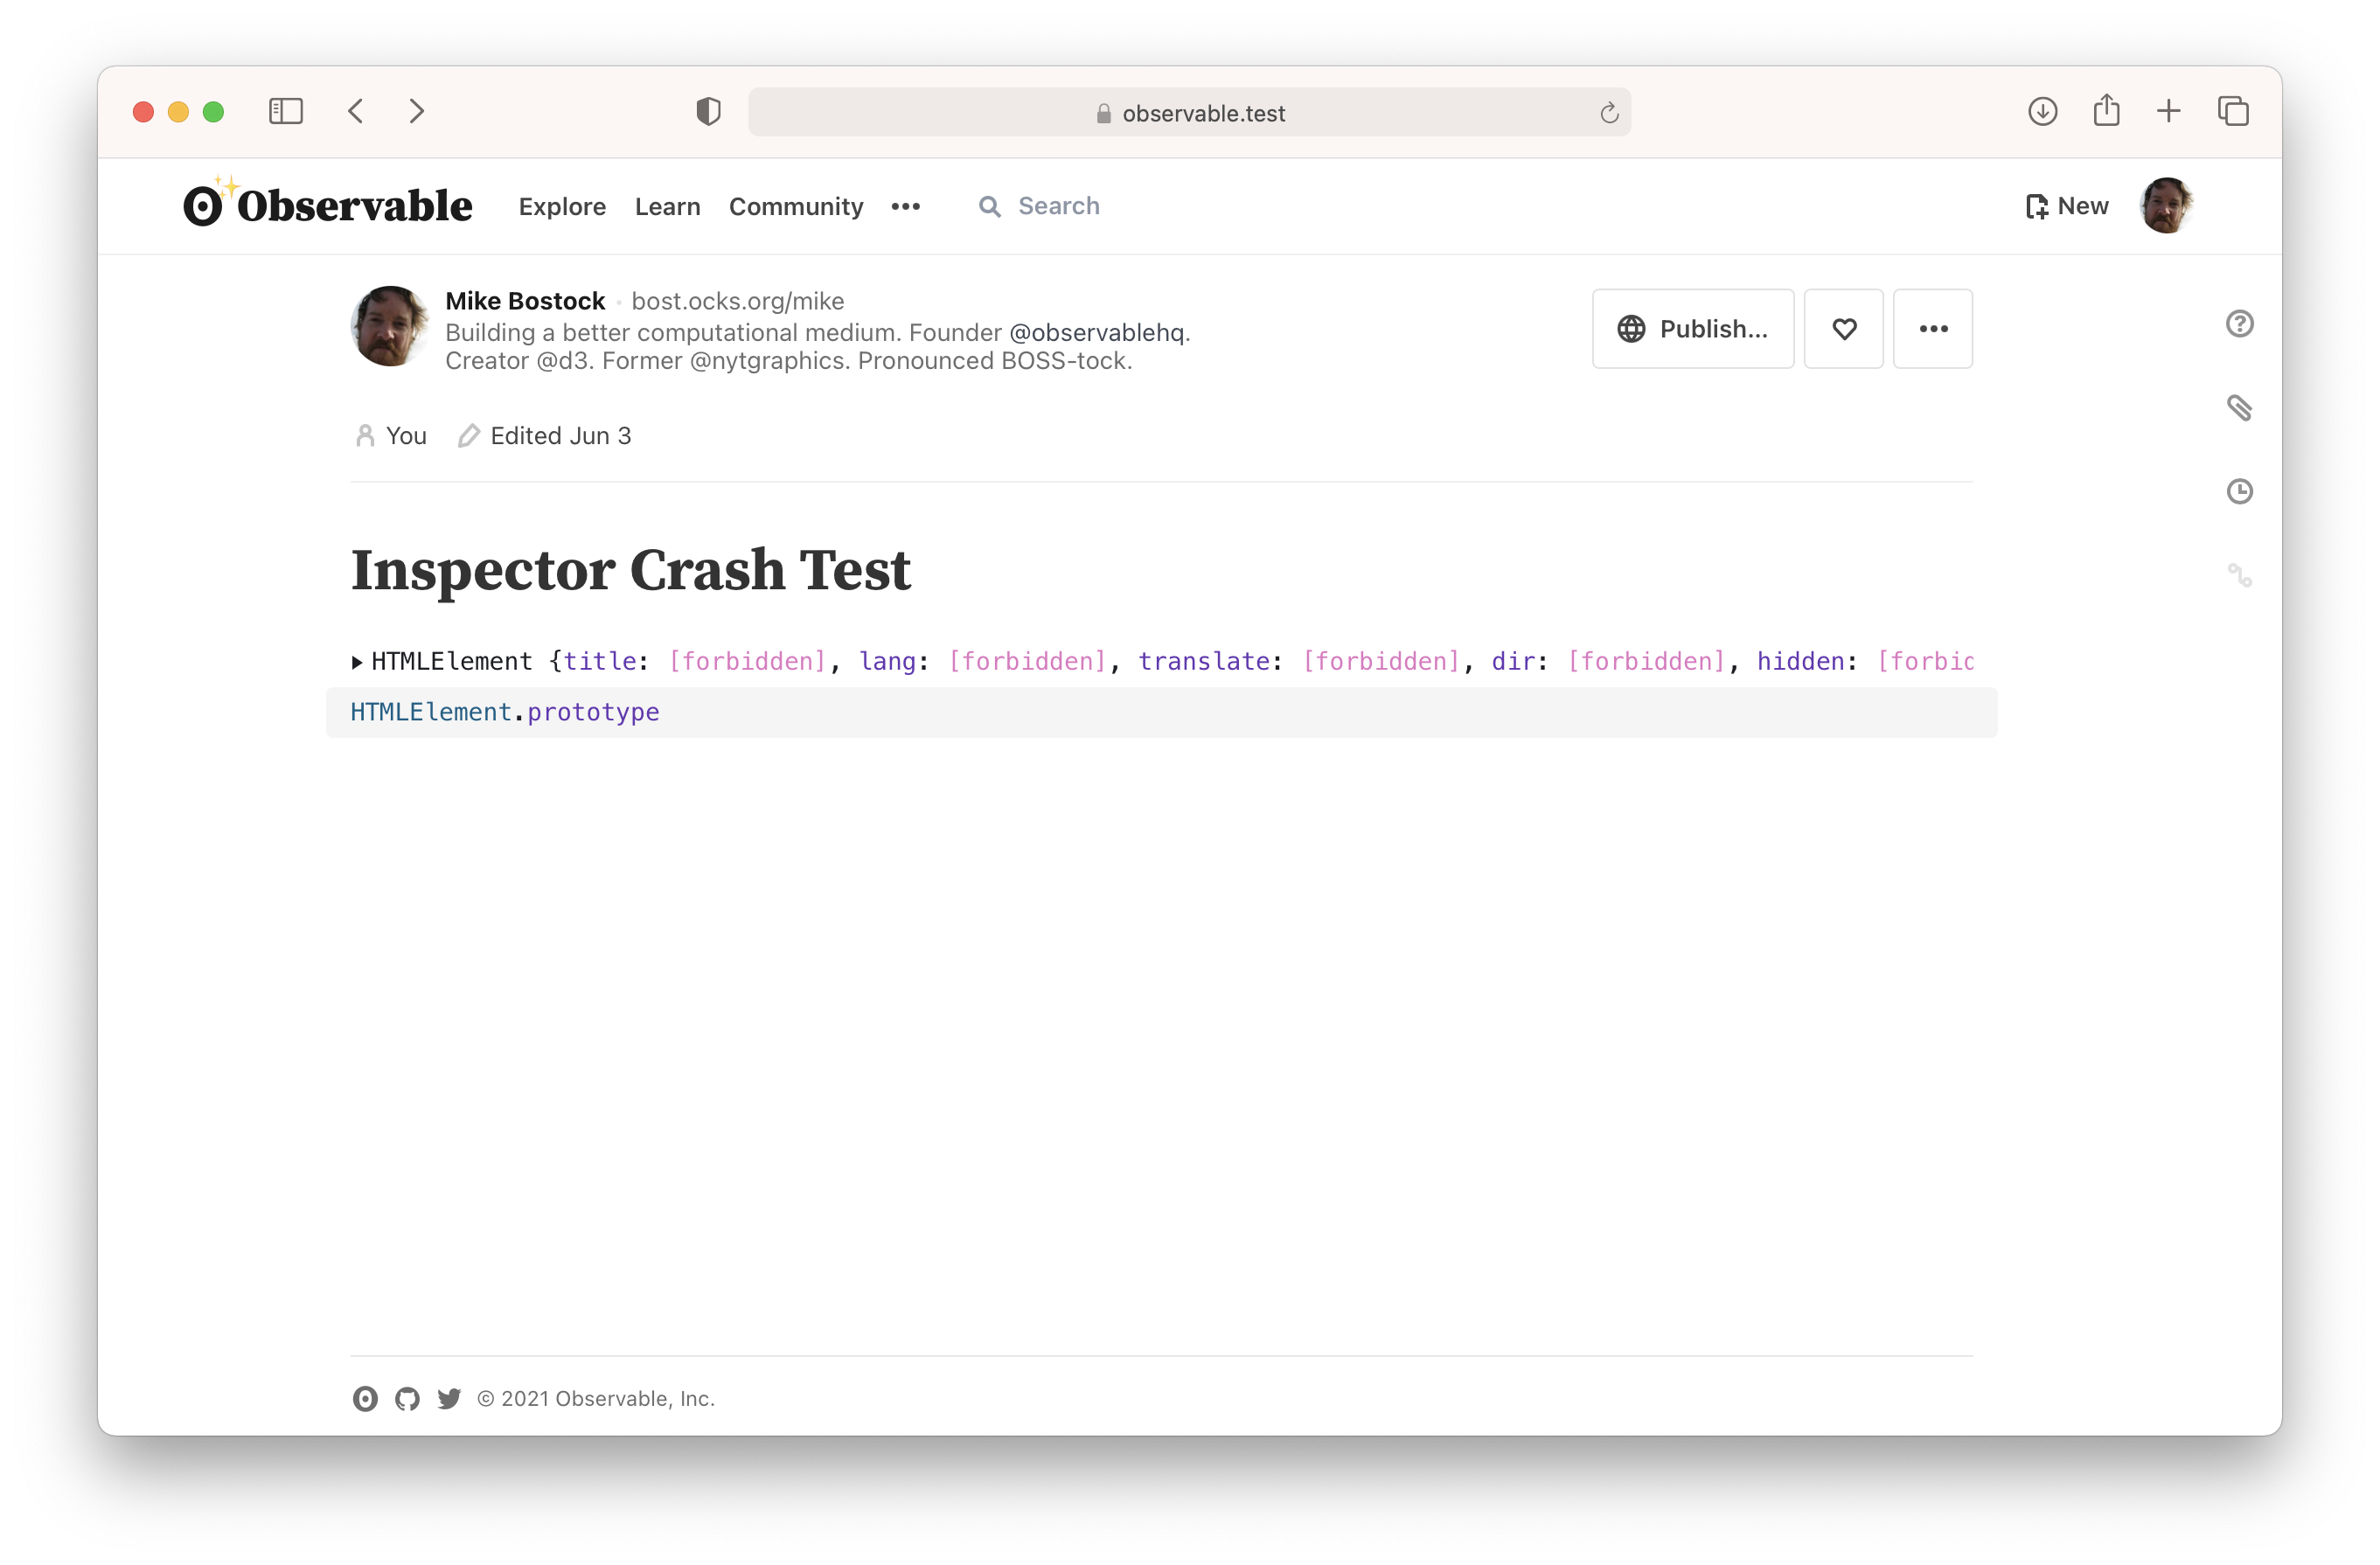The image size is (2380, 1565).
Task: Open the navigation bar ellipsis menu
Action: click(x=905, y=206)
